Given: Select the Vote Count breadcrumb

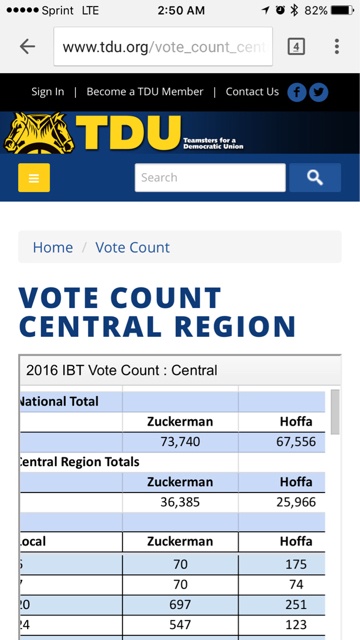Looking at the screenshot, I should (x=132, y=247).
